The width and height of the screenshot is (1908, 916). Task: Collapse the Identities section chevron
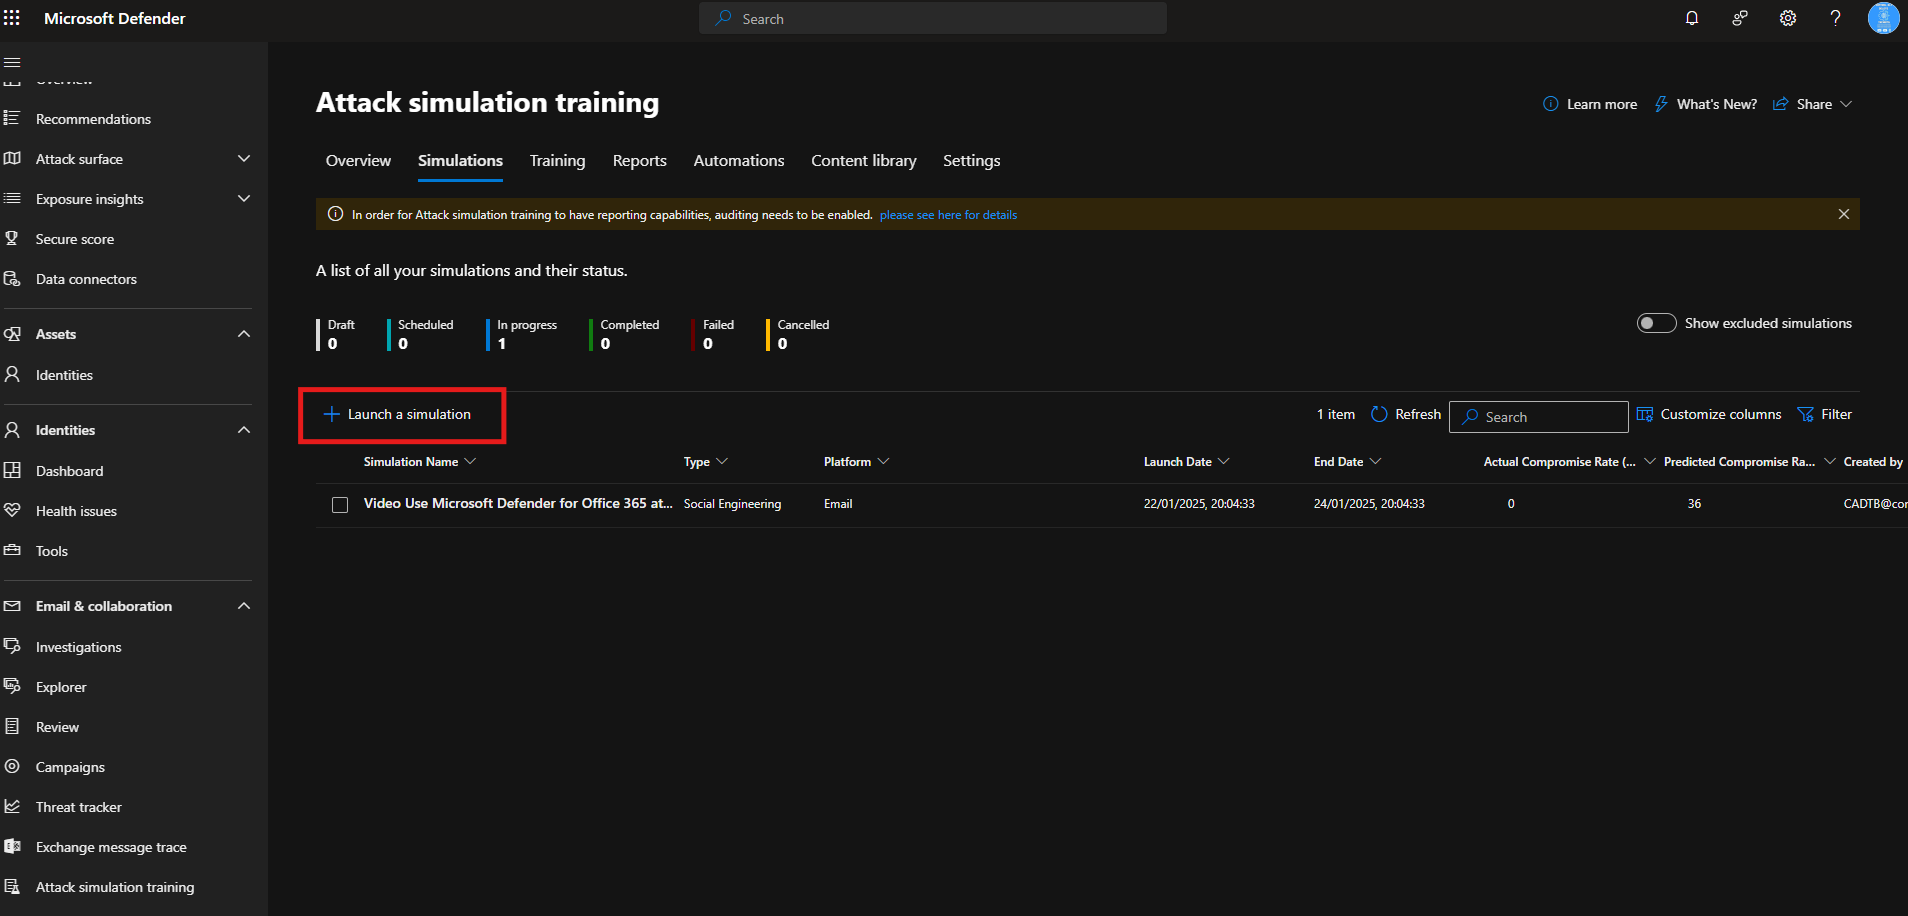coord(244,430)
